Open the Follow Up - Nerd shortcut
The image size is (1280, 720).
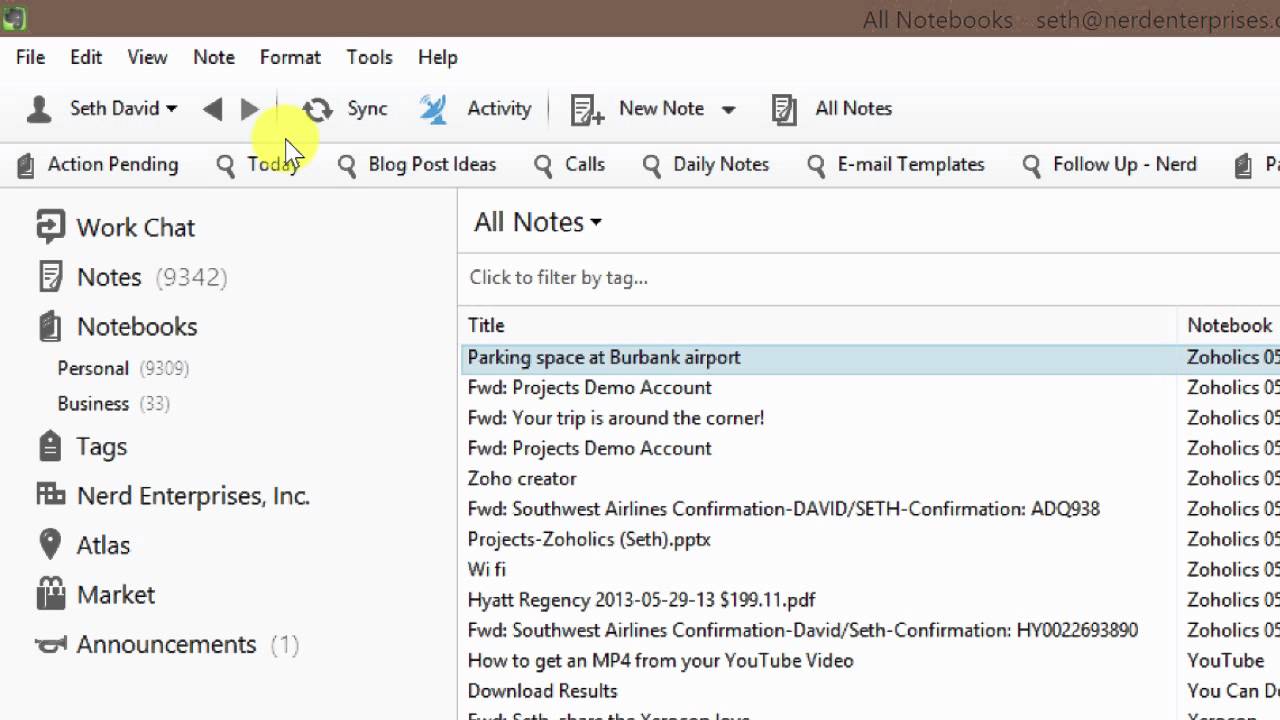coord(1125,165)
